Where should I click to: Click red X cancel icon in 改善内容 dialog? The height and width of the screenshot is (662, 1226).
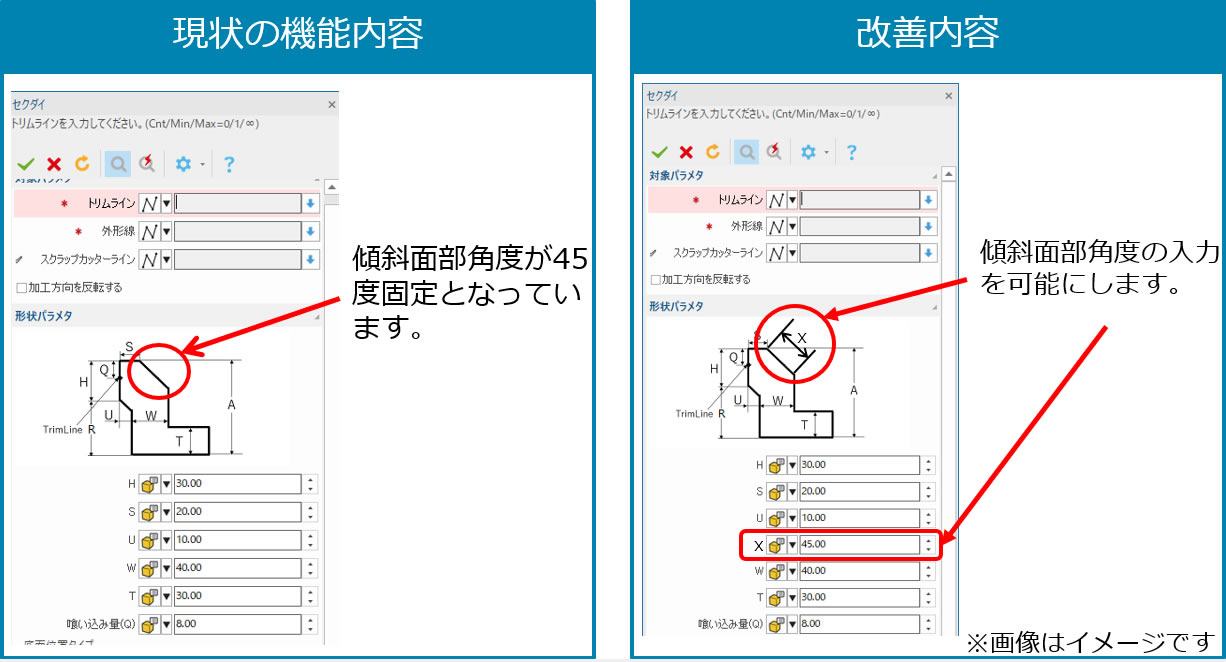point(686,152)
